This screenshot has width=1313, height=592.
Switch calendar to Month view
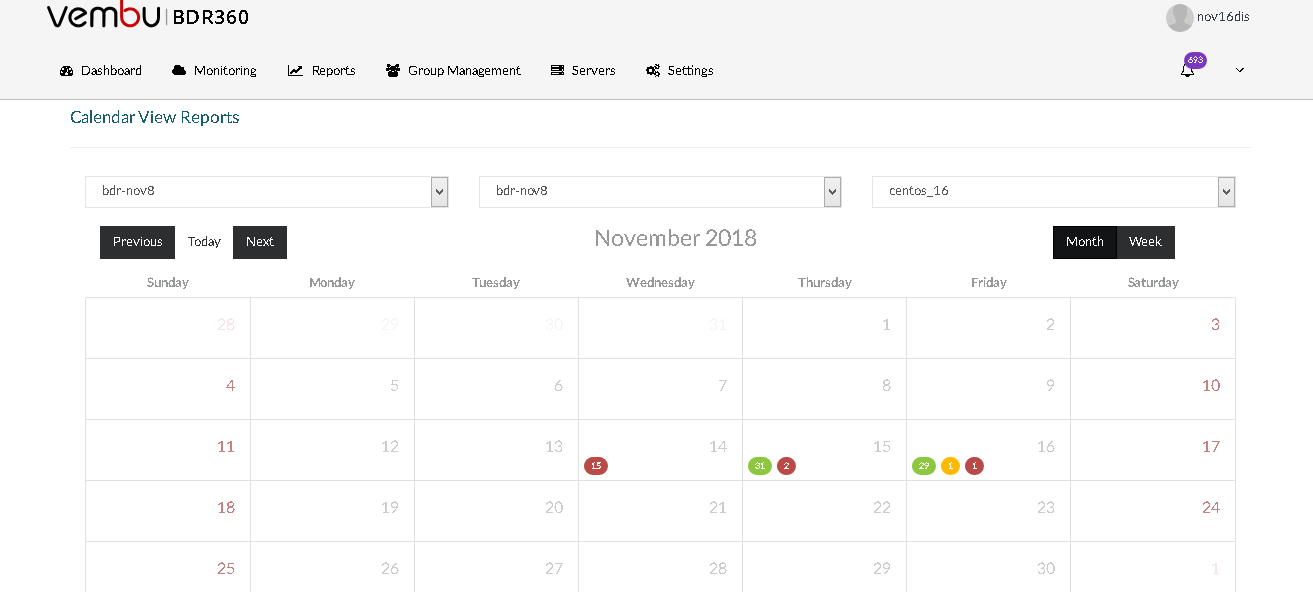(x=1084, y=242)
